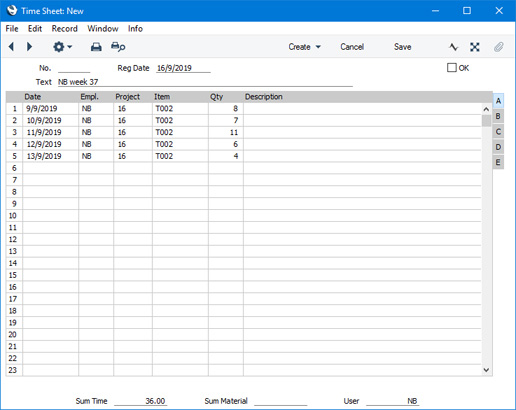This screenshot has height=410, width=516.
Task: Click the workflow activity line icon
Action: (453, 47)
